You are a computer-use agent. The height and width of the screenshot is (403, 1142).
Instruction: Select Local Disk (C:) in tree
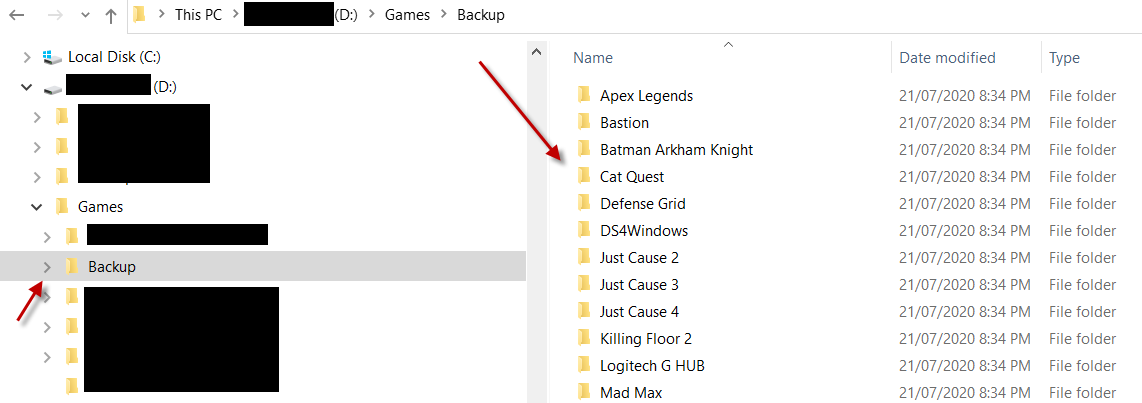(x=114, y=56)
